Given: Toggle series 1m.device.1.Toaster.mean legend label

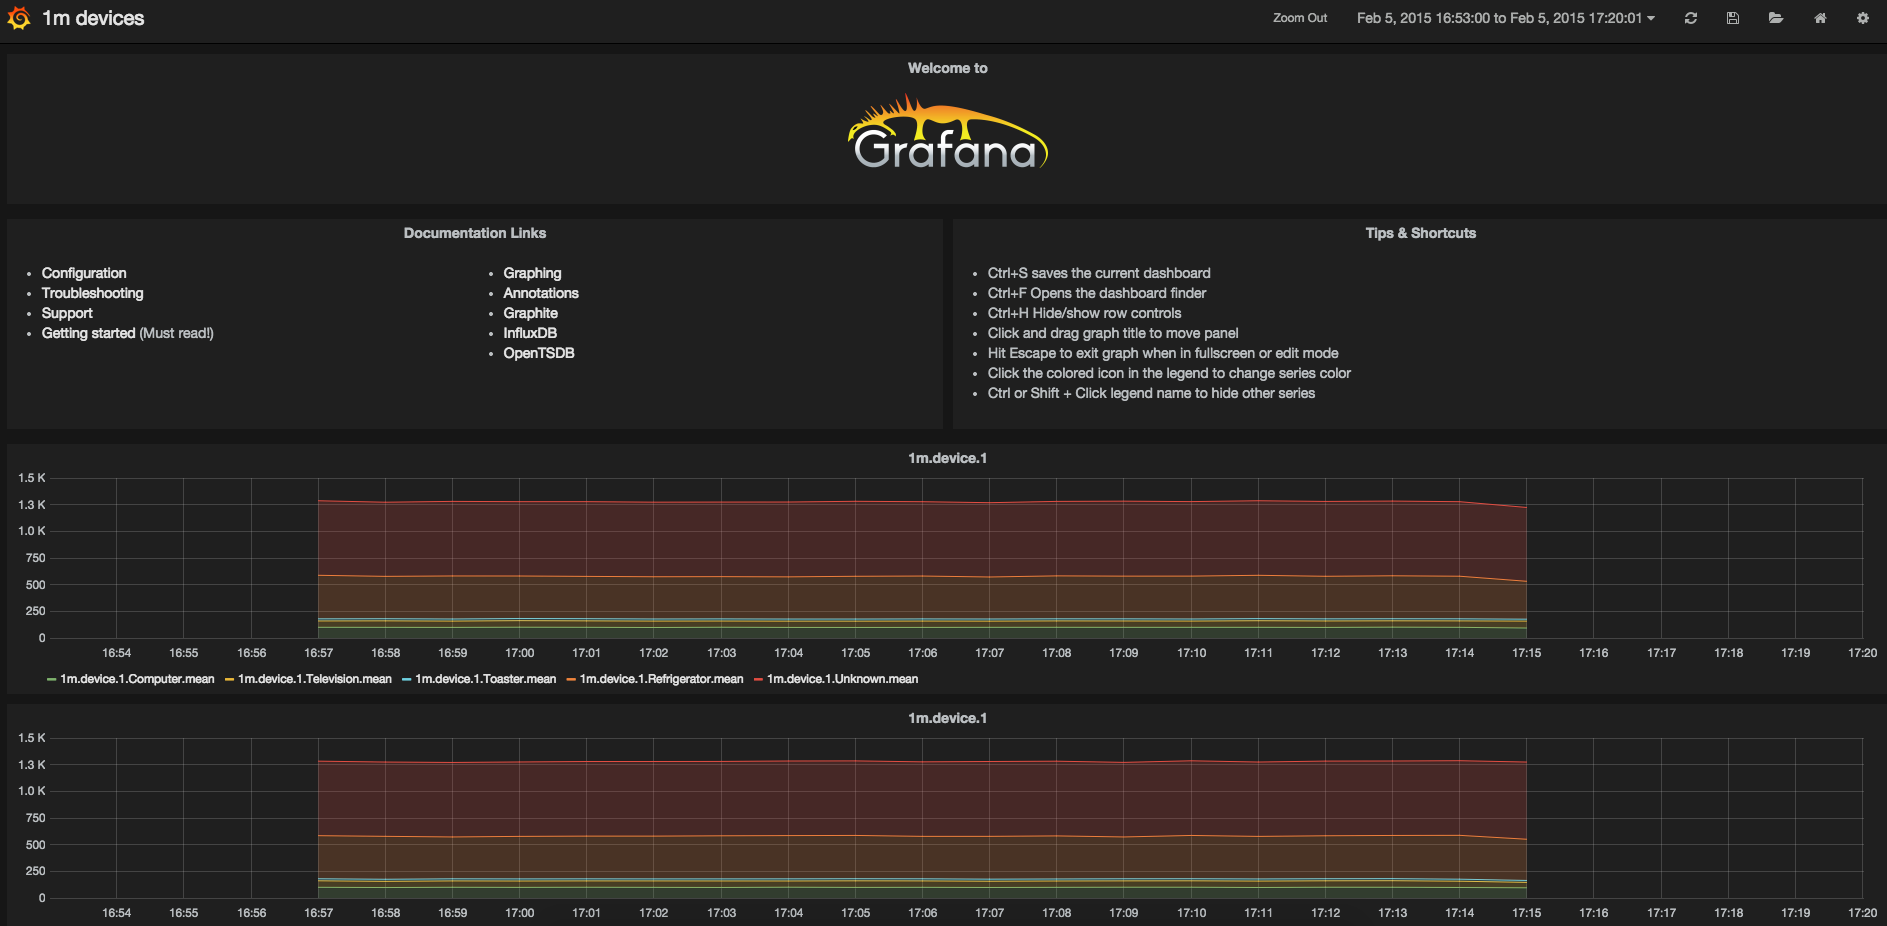Looking at the screenshot, I should pos(486,679).
